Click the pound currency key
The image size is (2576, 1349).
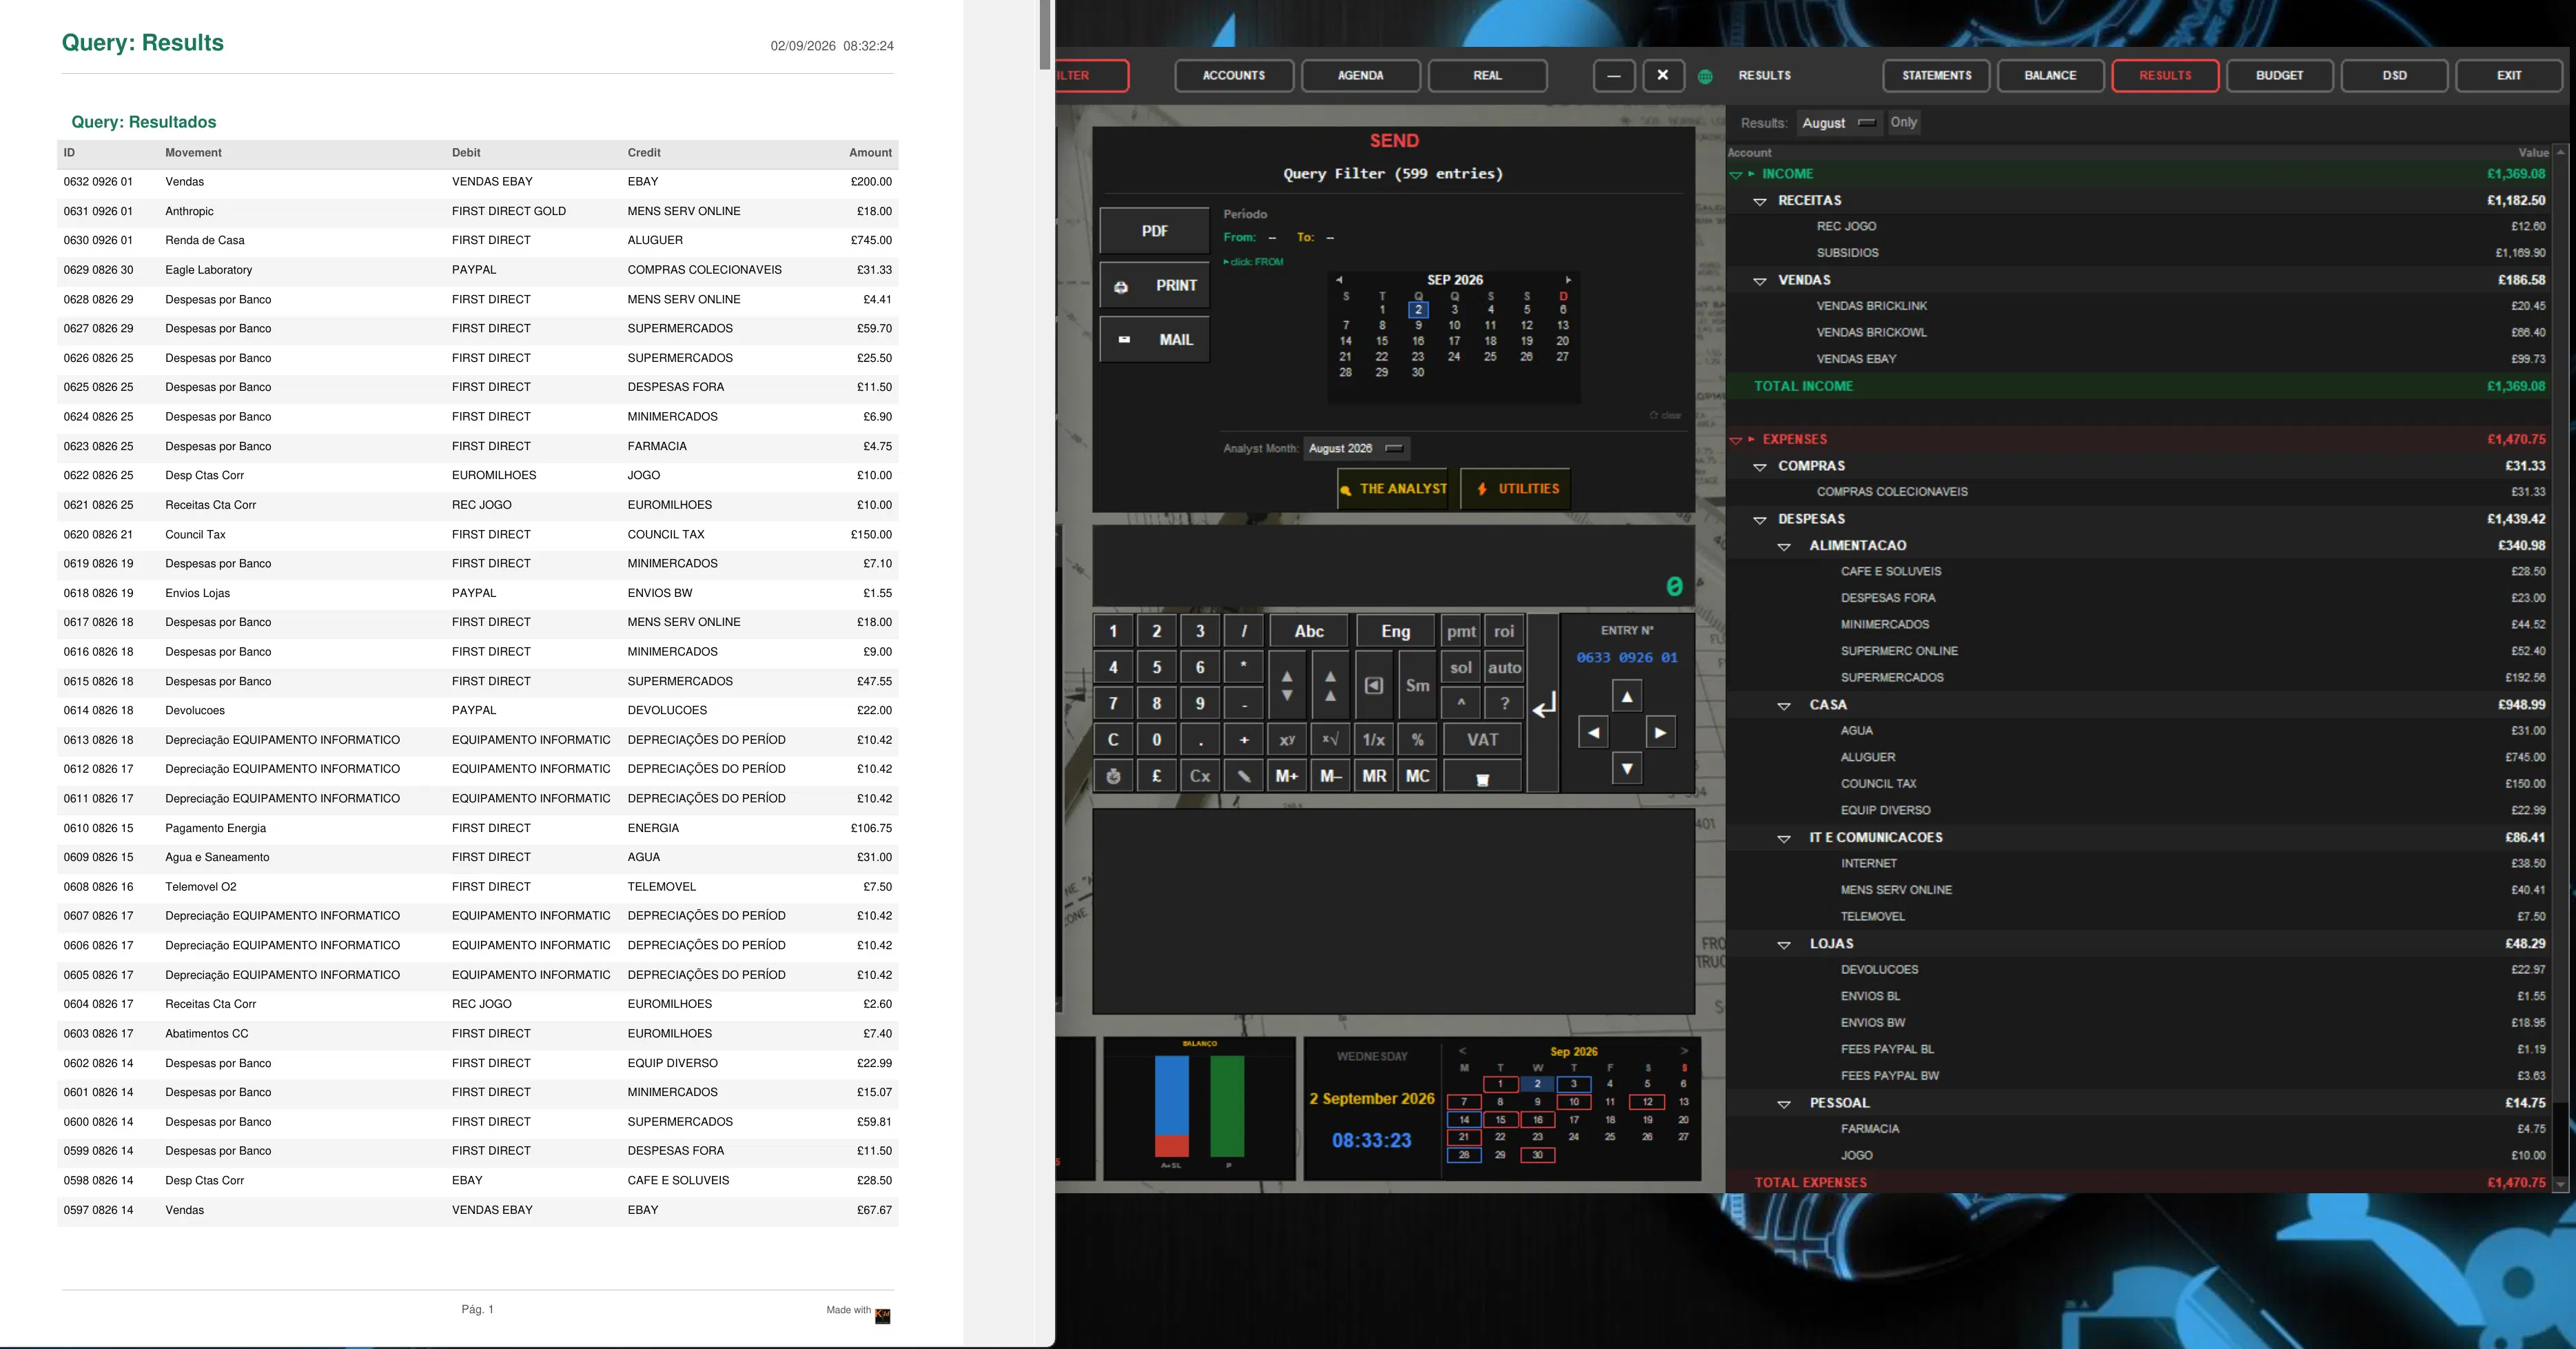1157,776
